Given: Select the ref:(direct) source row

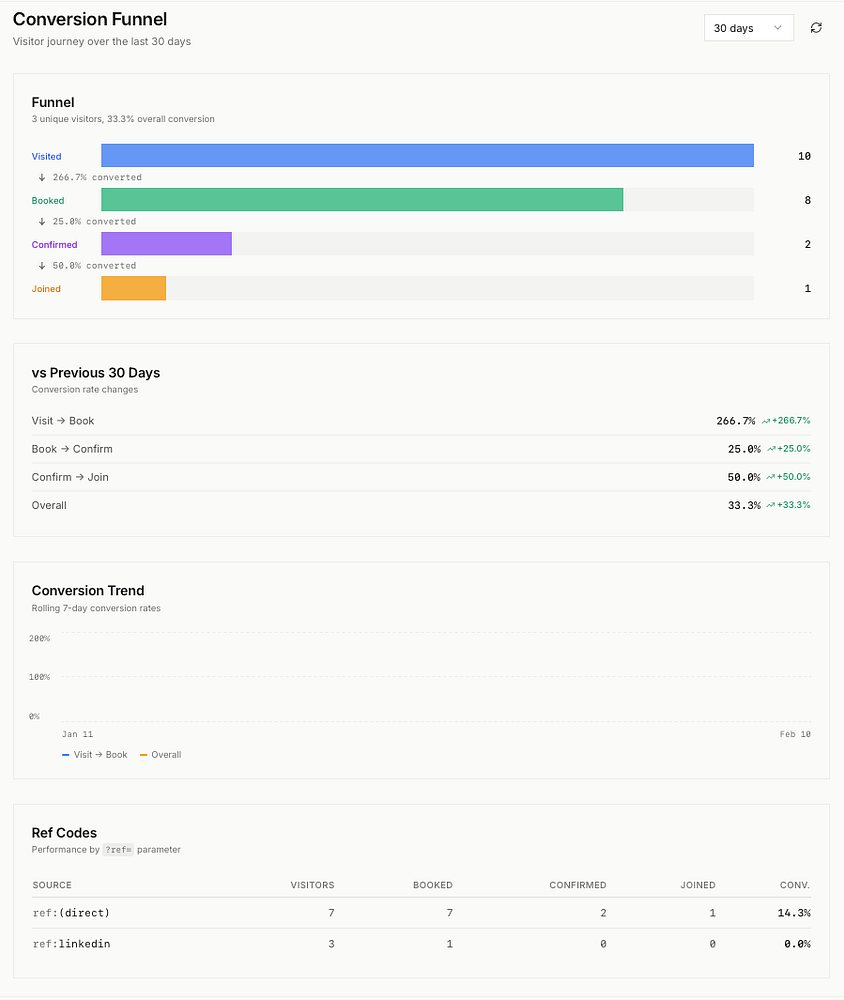Looking at the screenshot, I should click(x=422, y=913).
